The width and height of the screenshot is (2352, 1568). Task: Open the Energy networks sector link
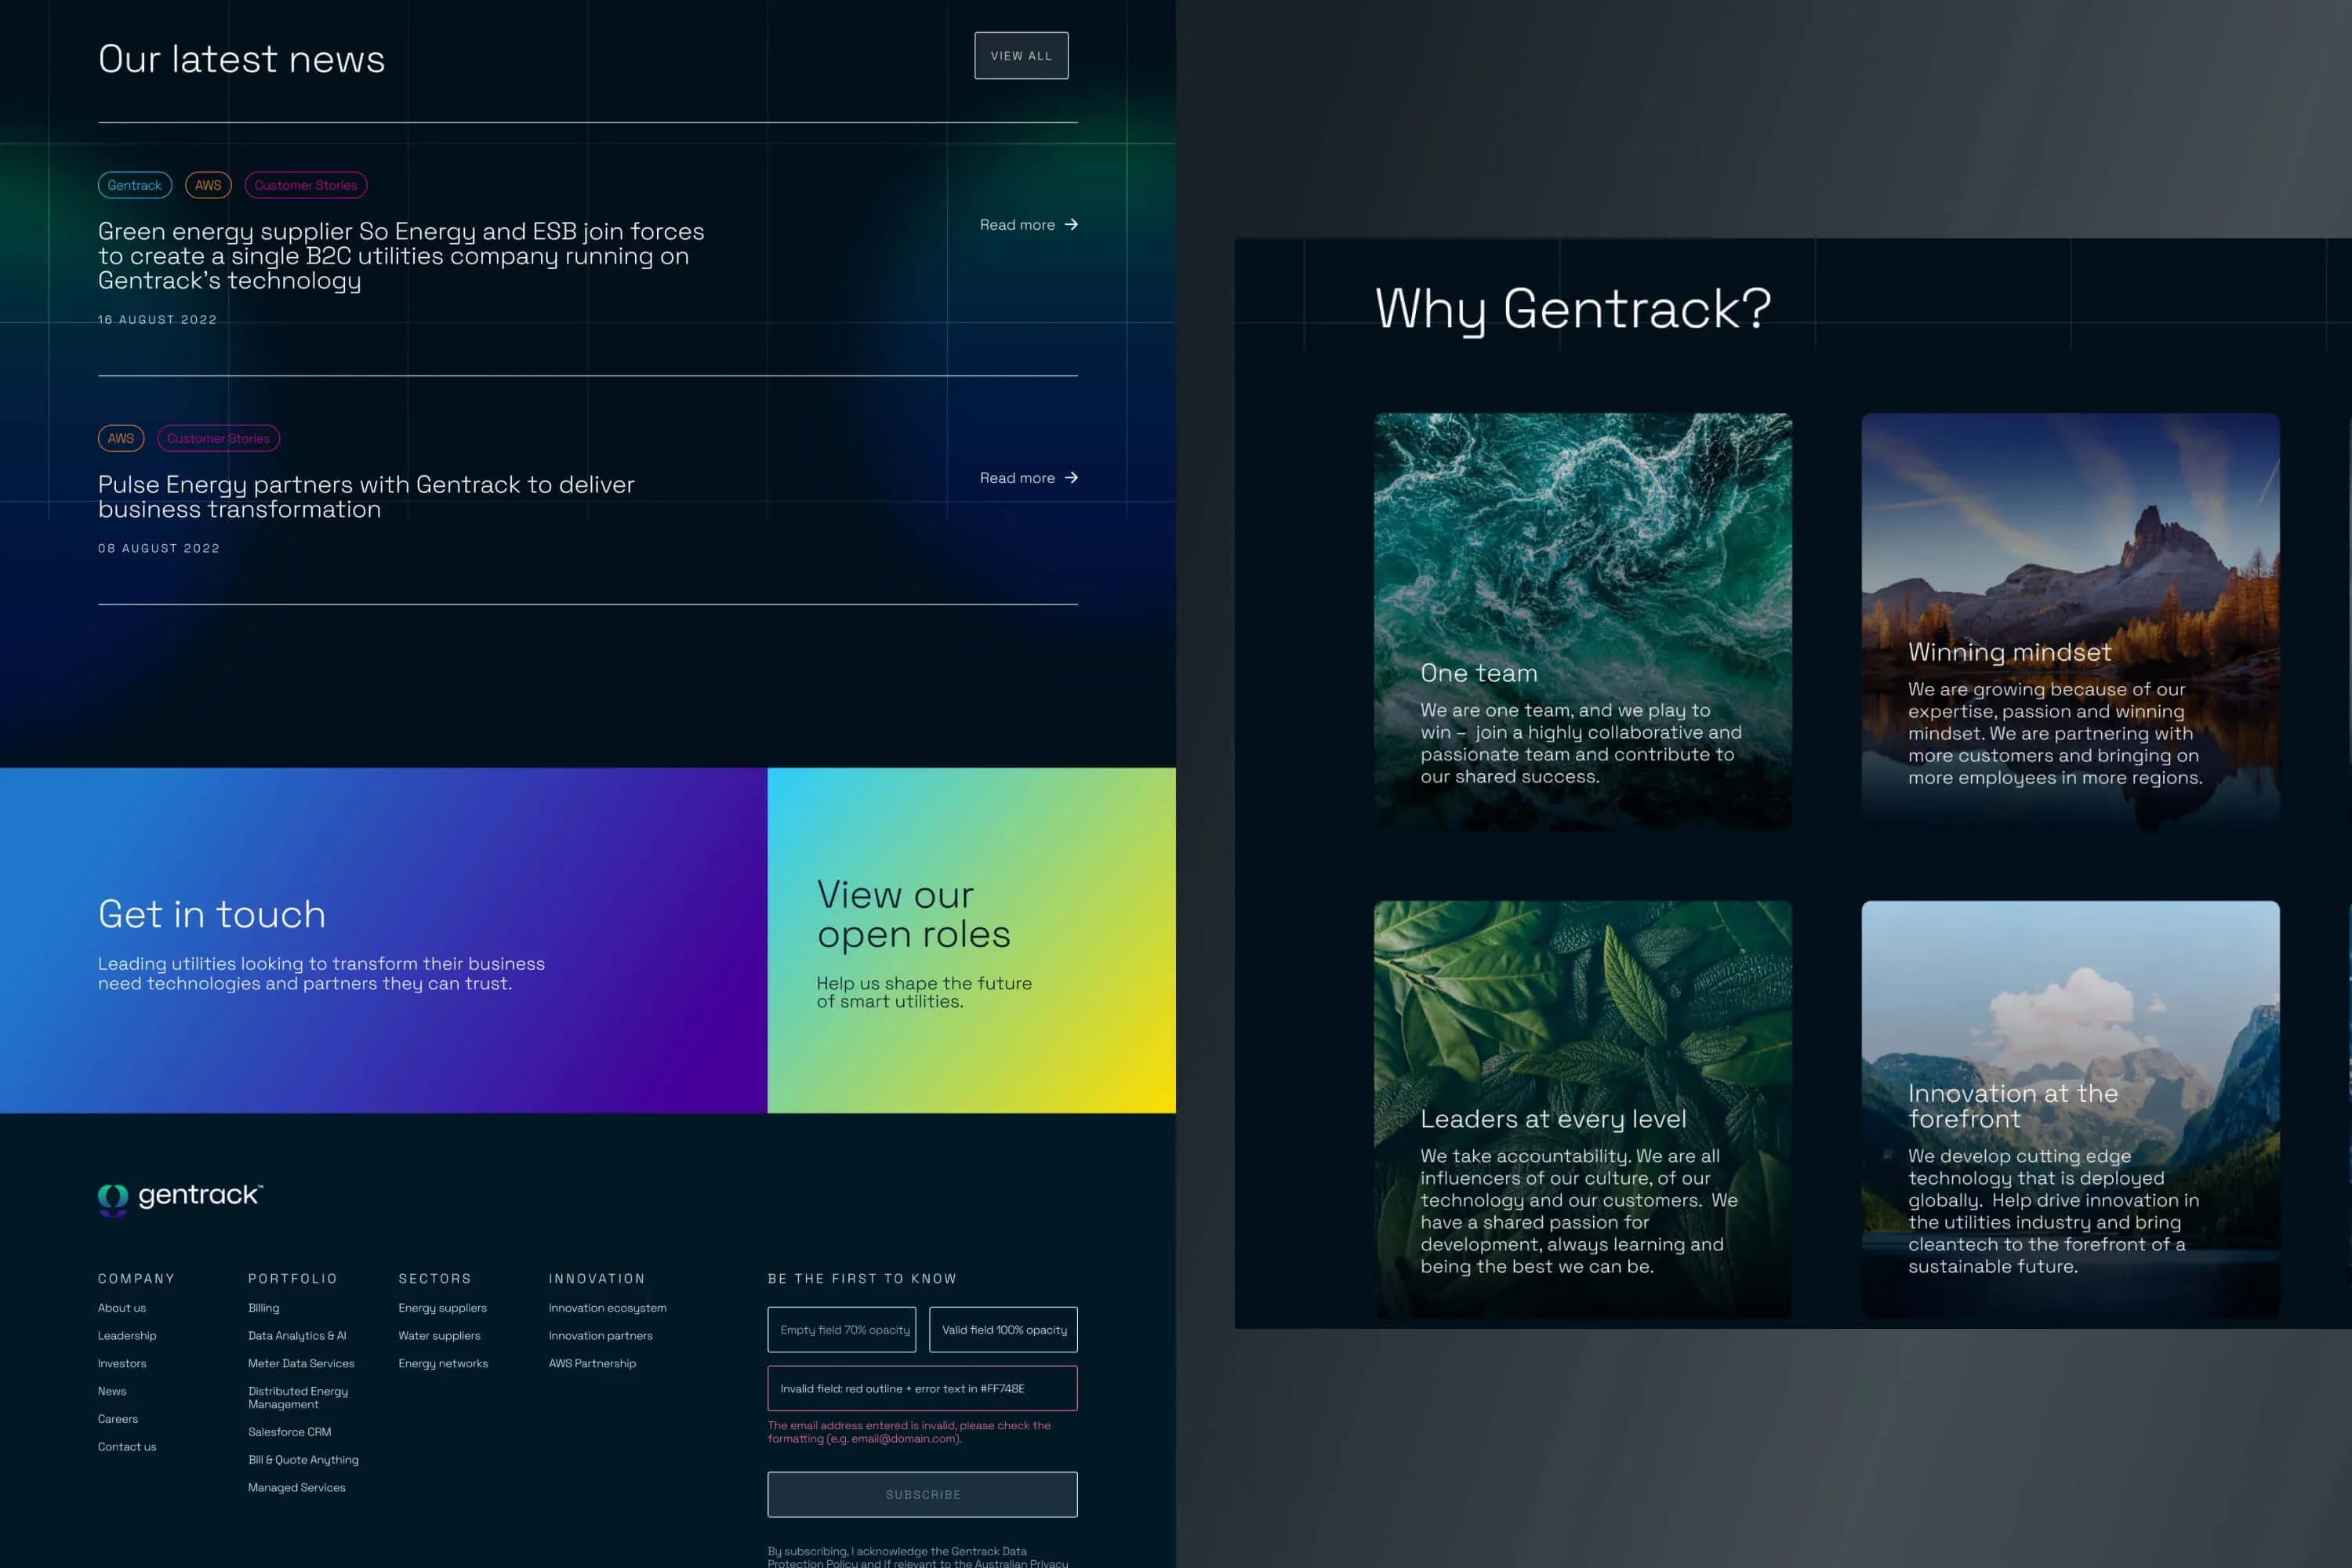[x=443, y=1364]
